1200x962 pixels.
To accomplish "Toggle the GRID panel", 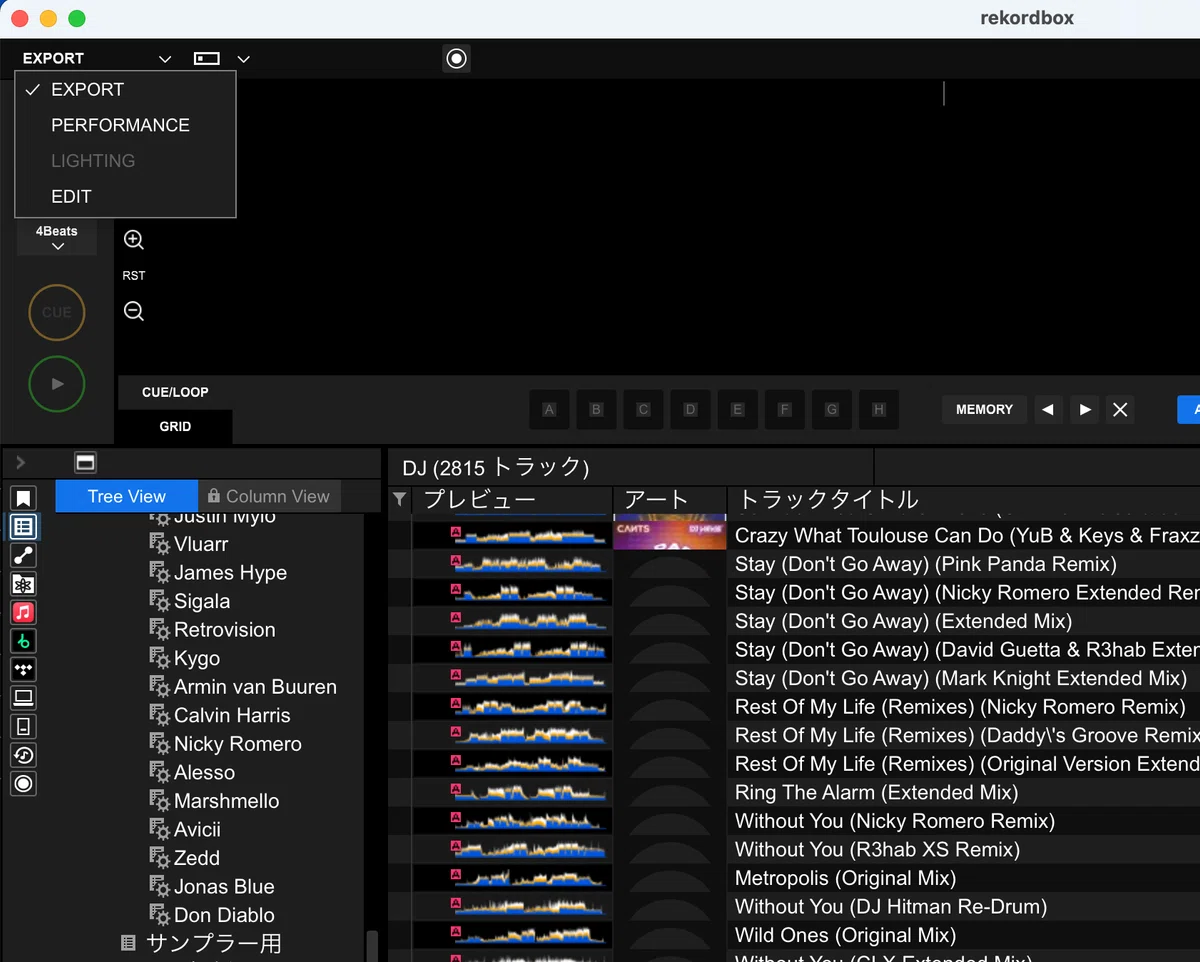I will point(175,426).
